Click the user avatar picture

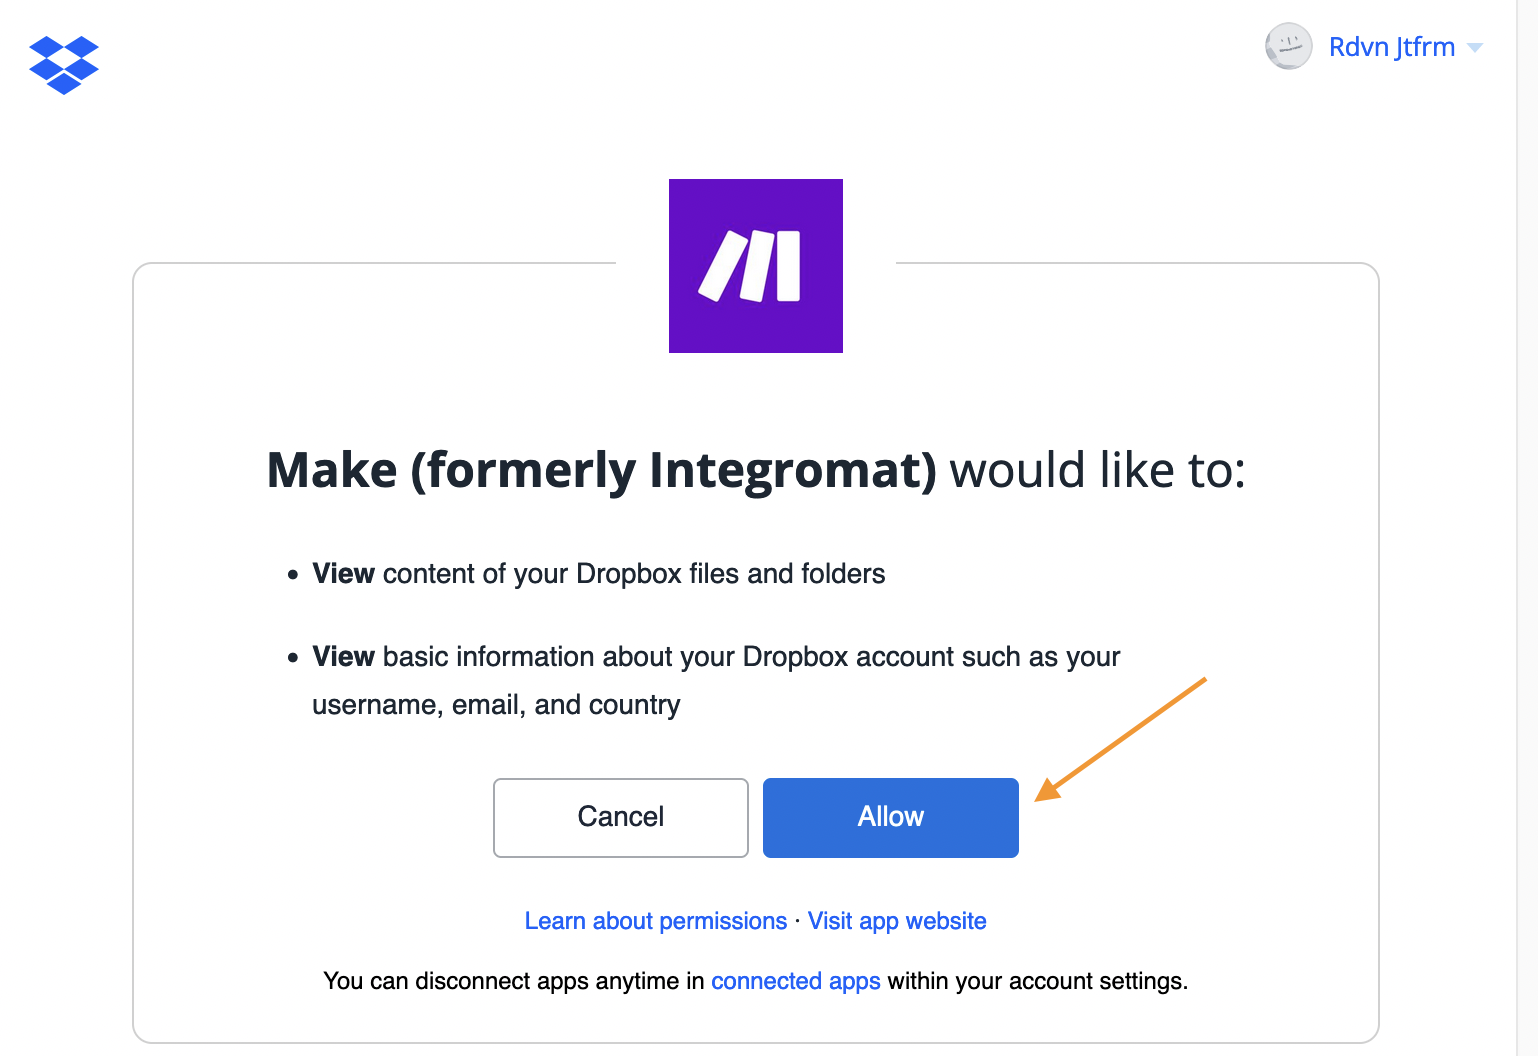point(1288,47)
